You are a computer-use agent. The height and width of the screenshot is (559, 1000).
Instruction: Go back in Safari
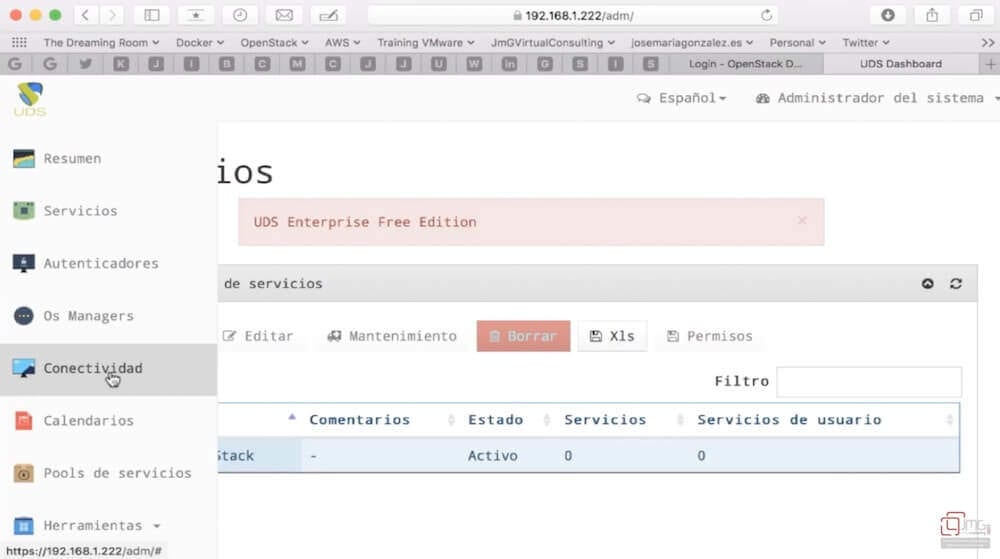click(85, 15)
